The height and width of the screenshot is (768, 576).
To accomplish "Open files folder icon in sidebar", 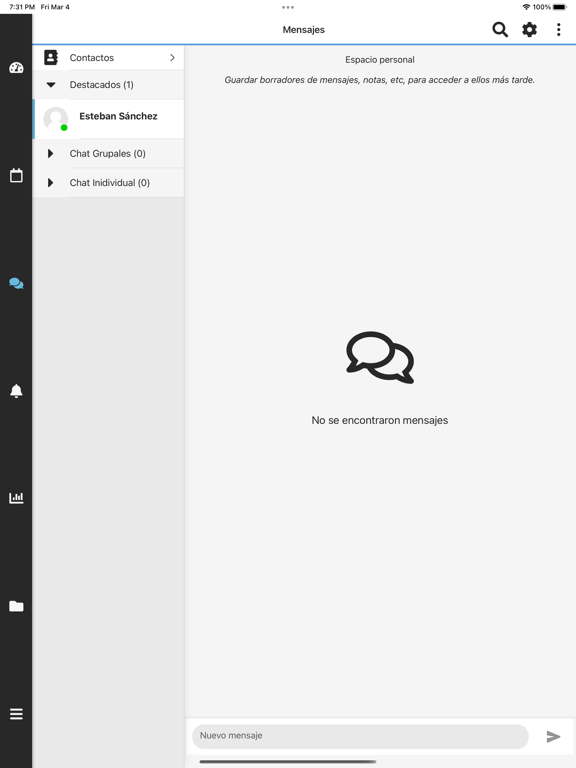I will [16, 606].
